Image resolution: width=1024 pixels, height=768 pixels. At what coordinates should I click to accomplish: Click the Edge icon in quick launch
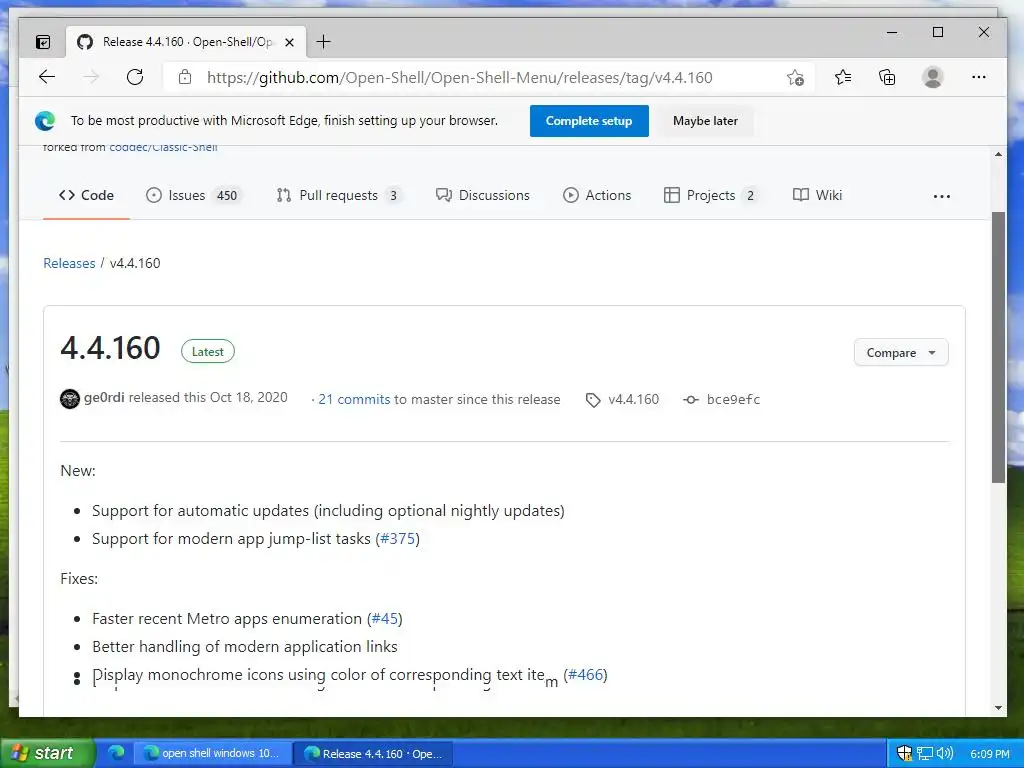click(x=116, y=752)
